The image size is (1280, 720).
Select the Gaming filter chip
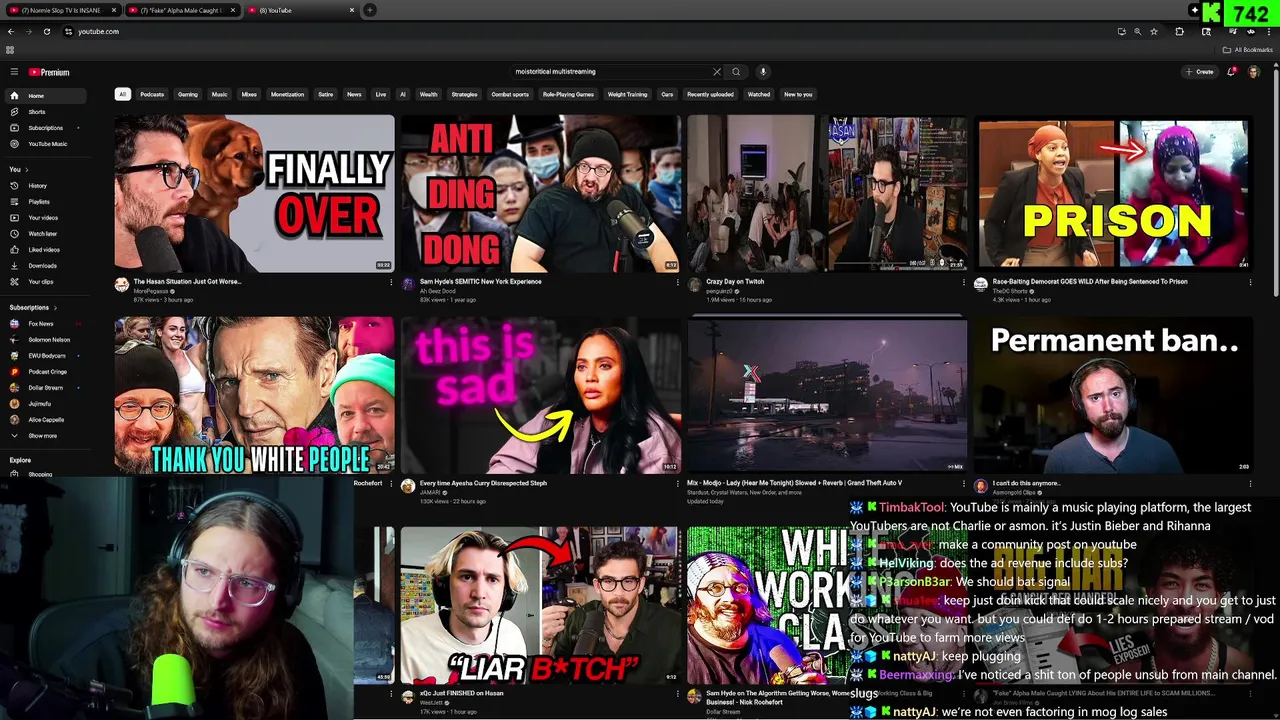188,94
